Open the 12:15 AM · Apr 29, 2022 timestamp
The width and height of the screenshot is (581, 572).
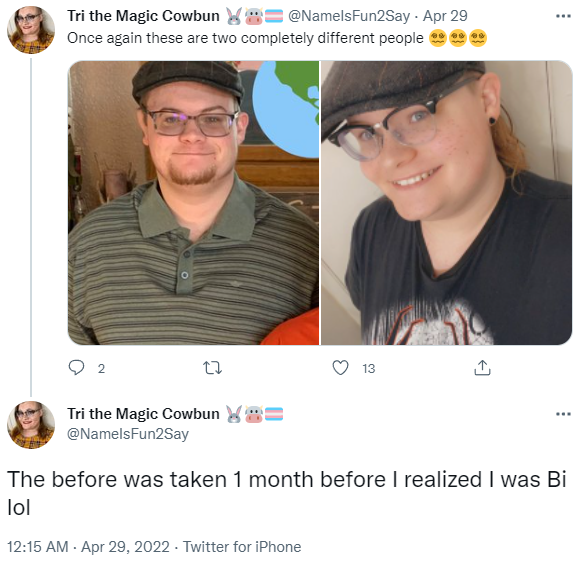[x=88, y=547]
